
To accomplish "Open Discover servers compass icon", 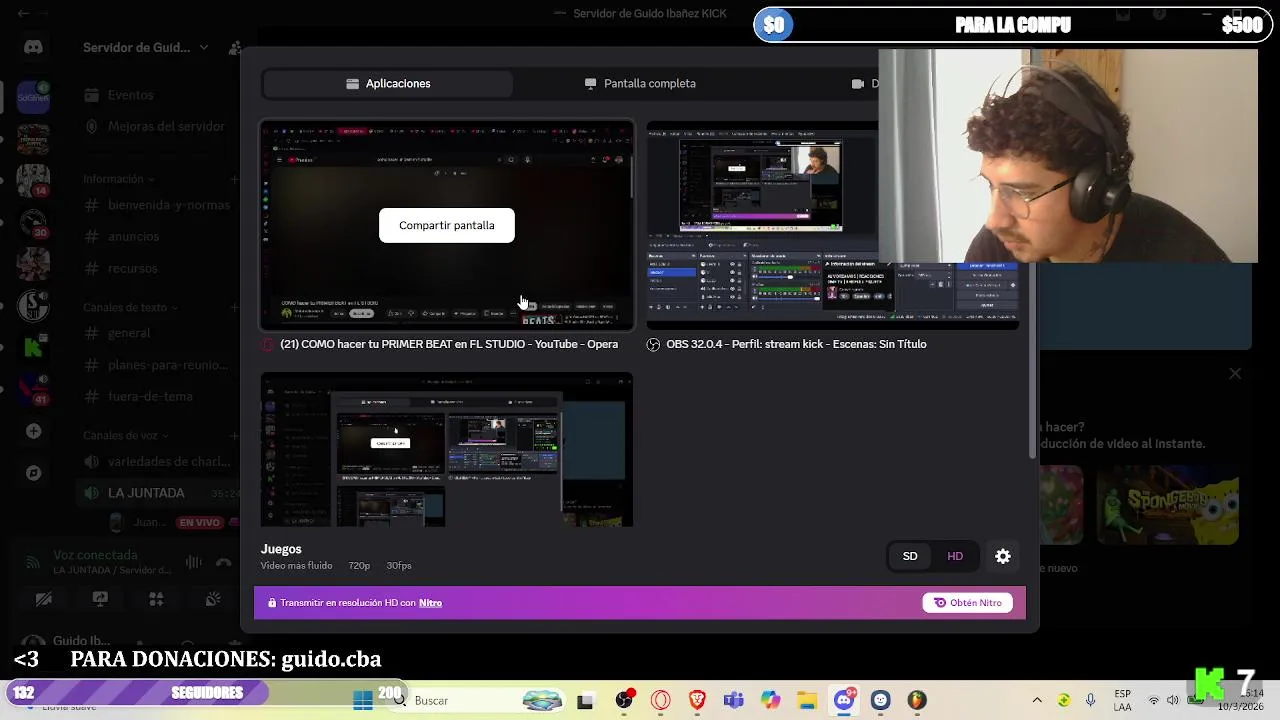I will tap(33, 473).
